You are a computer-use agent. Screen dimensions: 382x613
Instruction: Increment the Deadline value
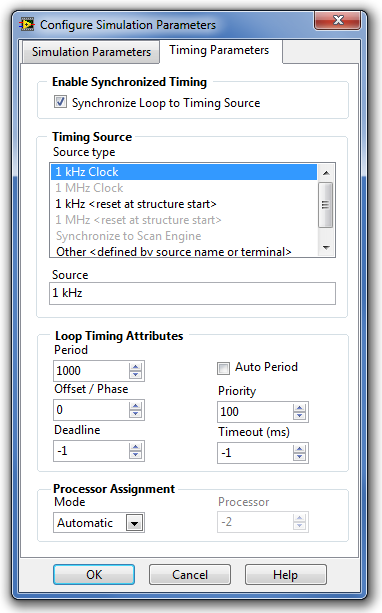[x=136, y=447]
